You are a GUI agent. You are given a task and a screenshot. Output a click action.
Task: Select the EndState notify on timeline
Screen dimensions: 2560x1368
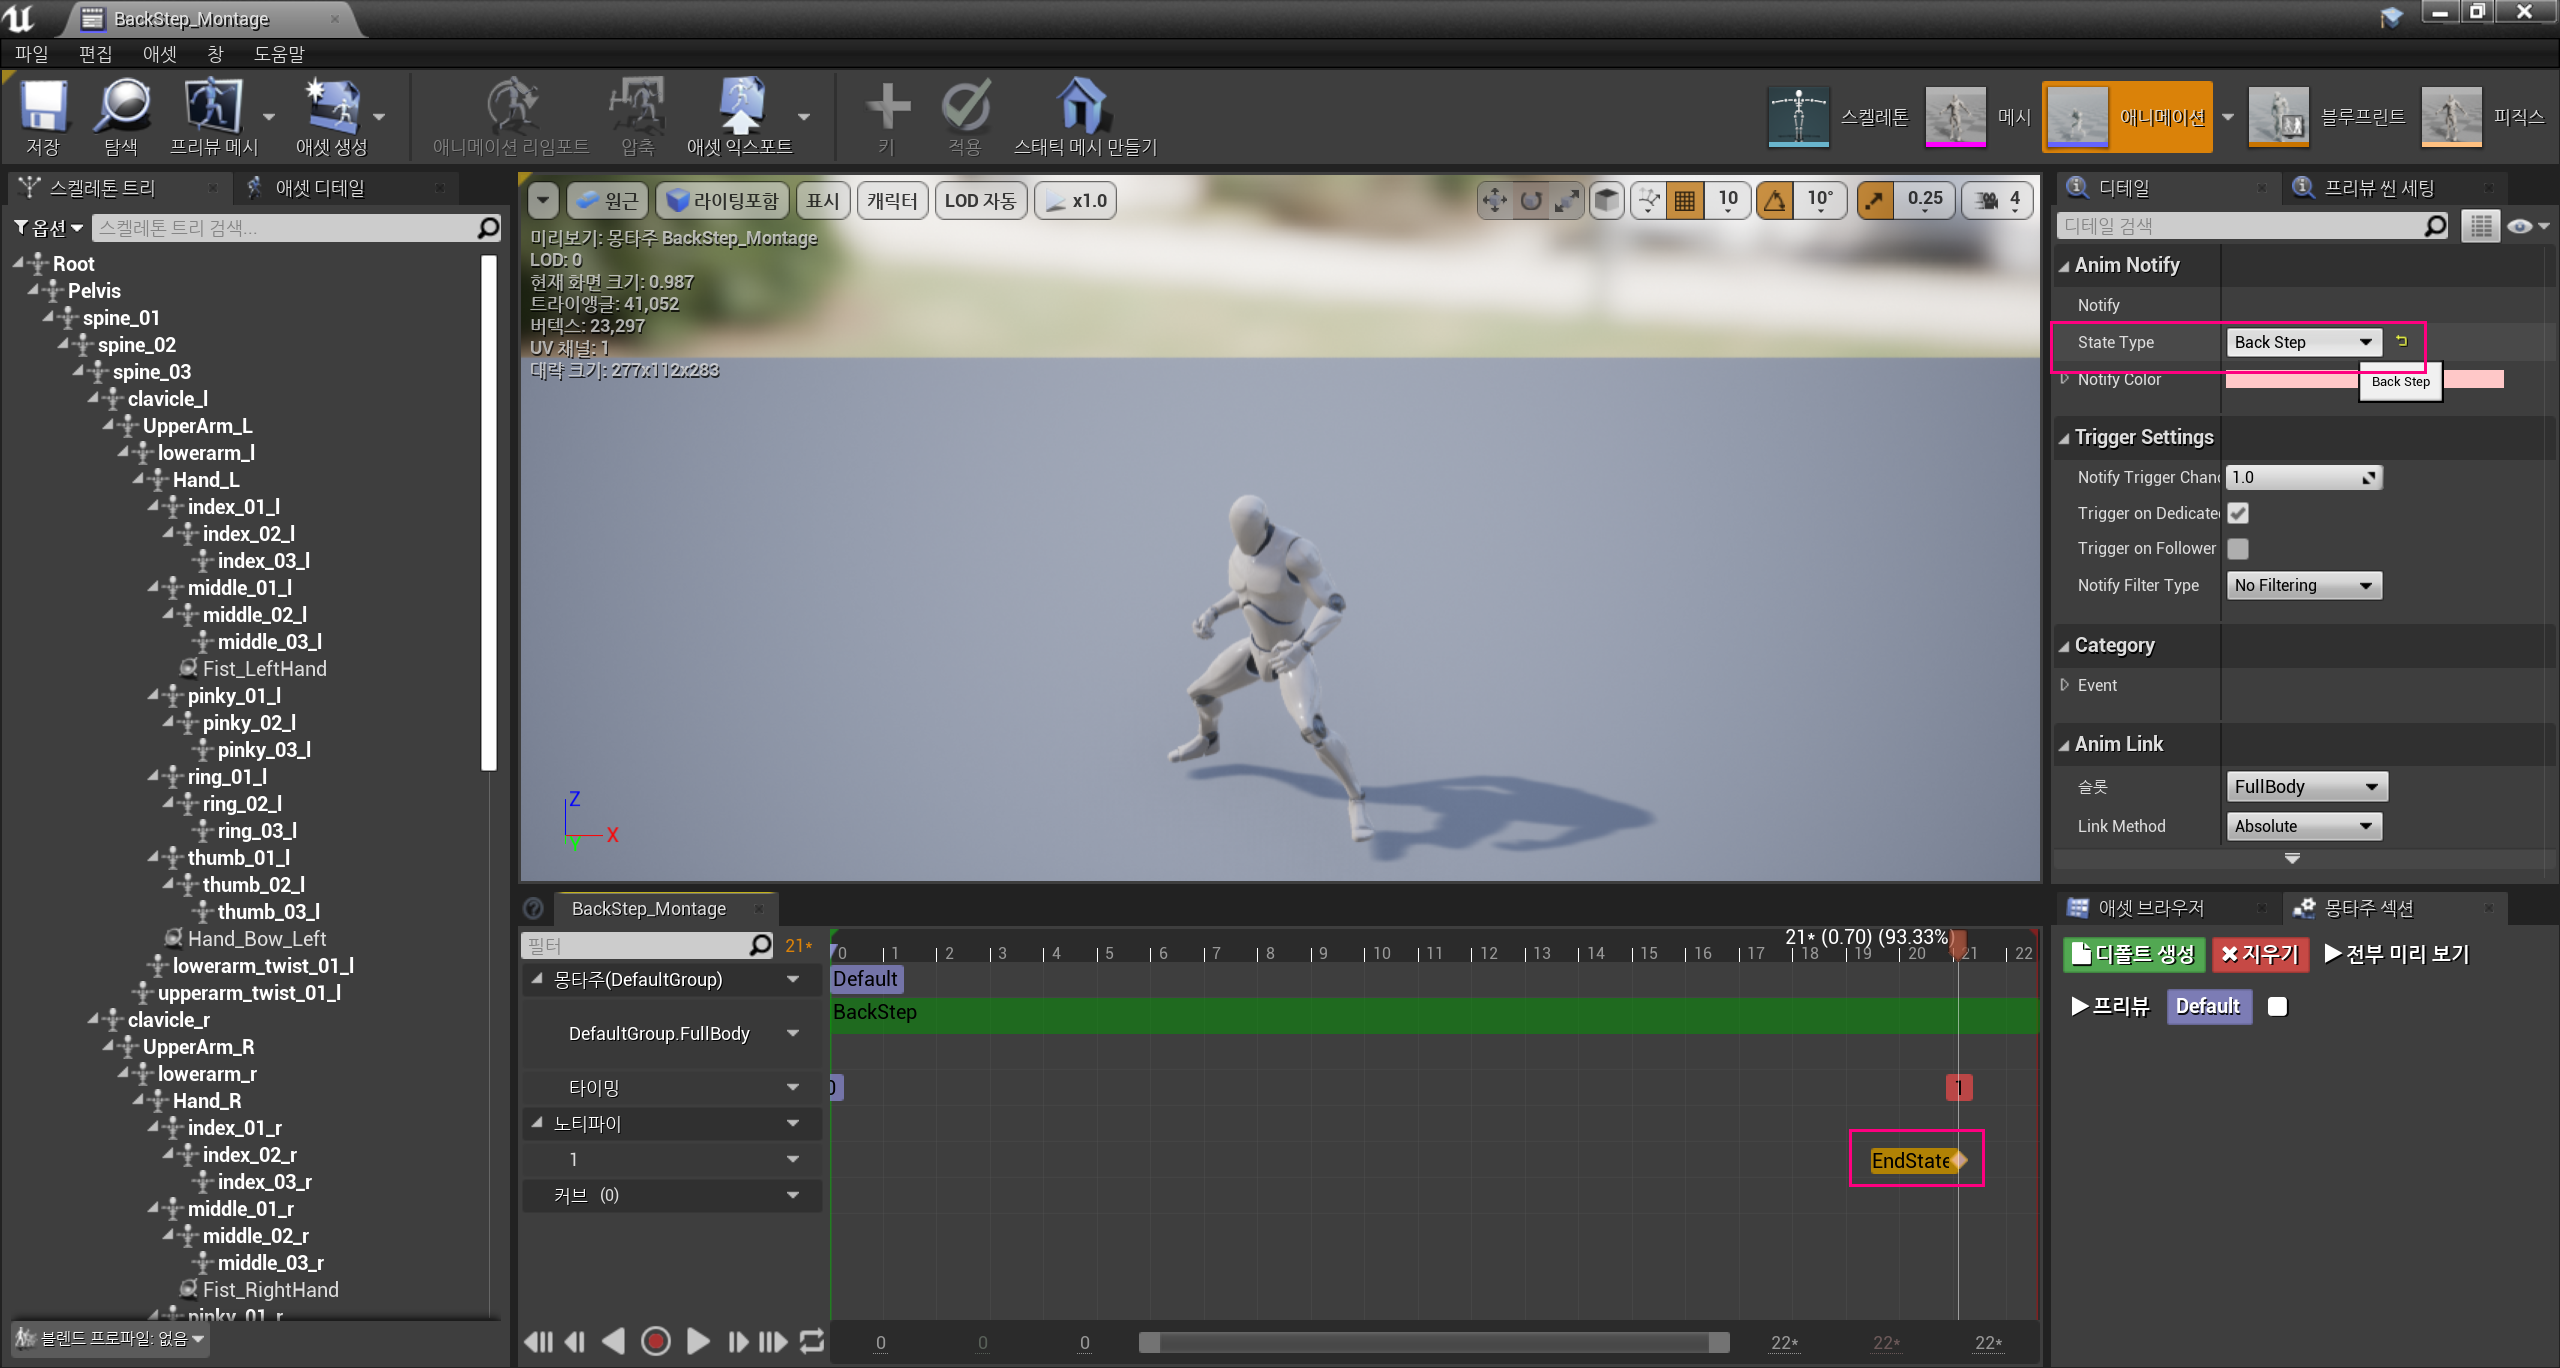click(1911, 1160)
